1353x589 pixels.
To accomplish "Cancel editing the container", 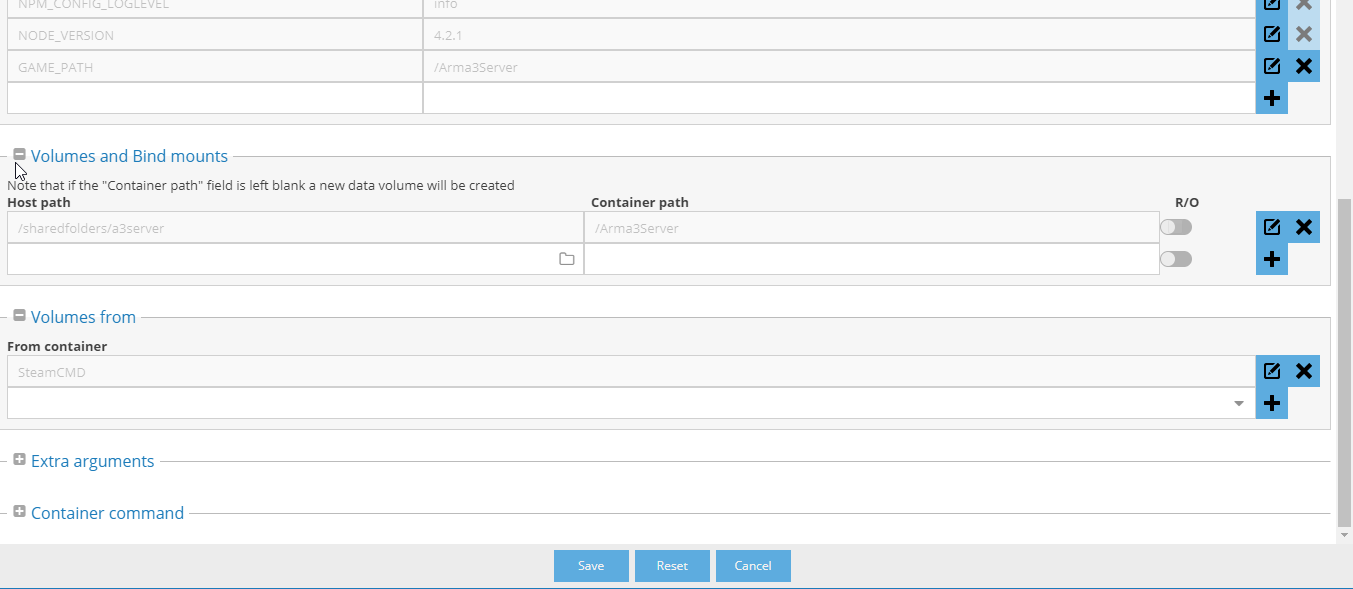I will point(752,565).
